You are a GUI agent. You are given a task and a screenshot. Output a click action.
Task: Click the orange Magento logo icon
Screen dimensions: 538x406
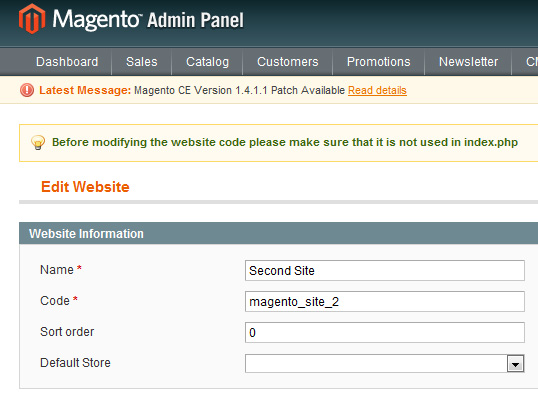click(32, 19)
